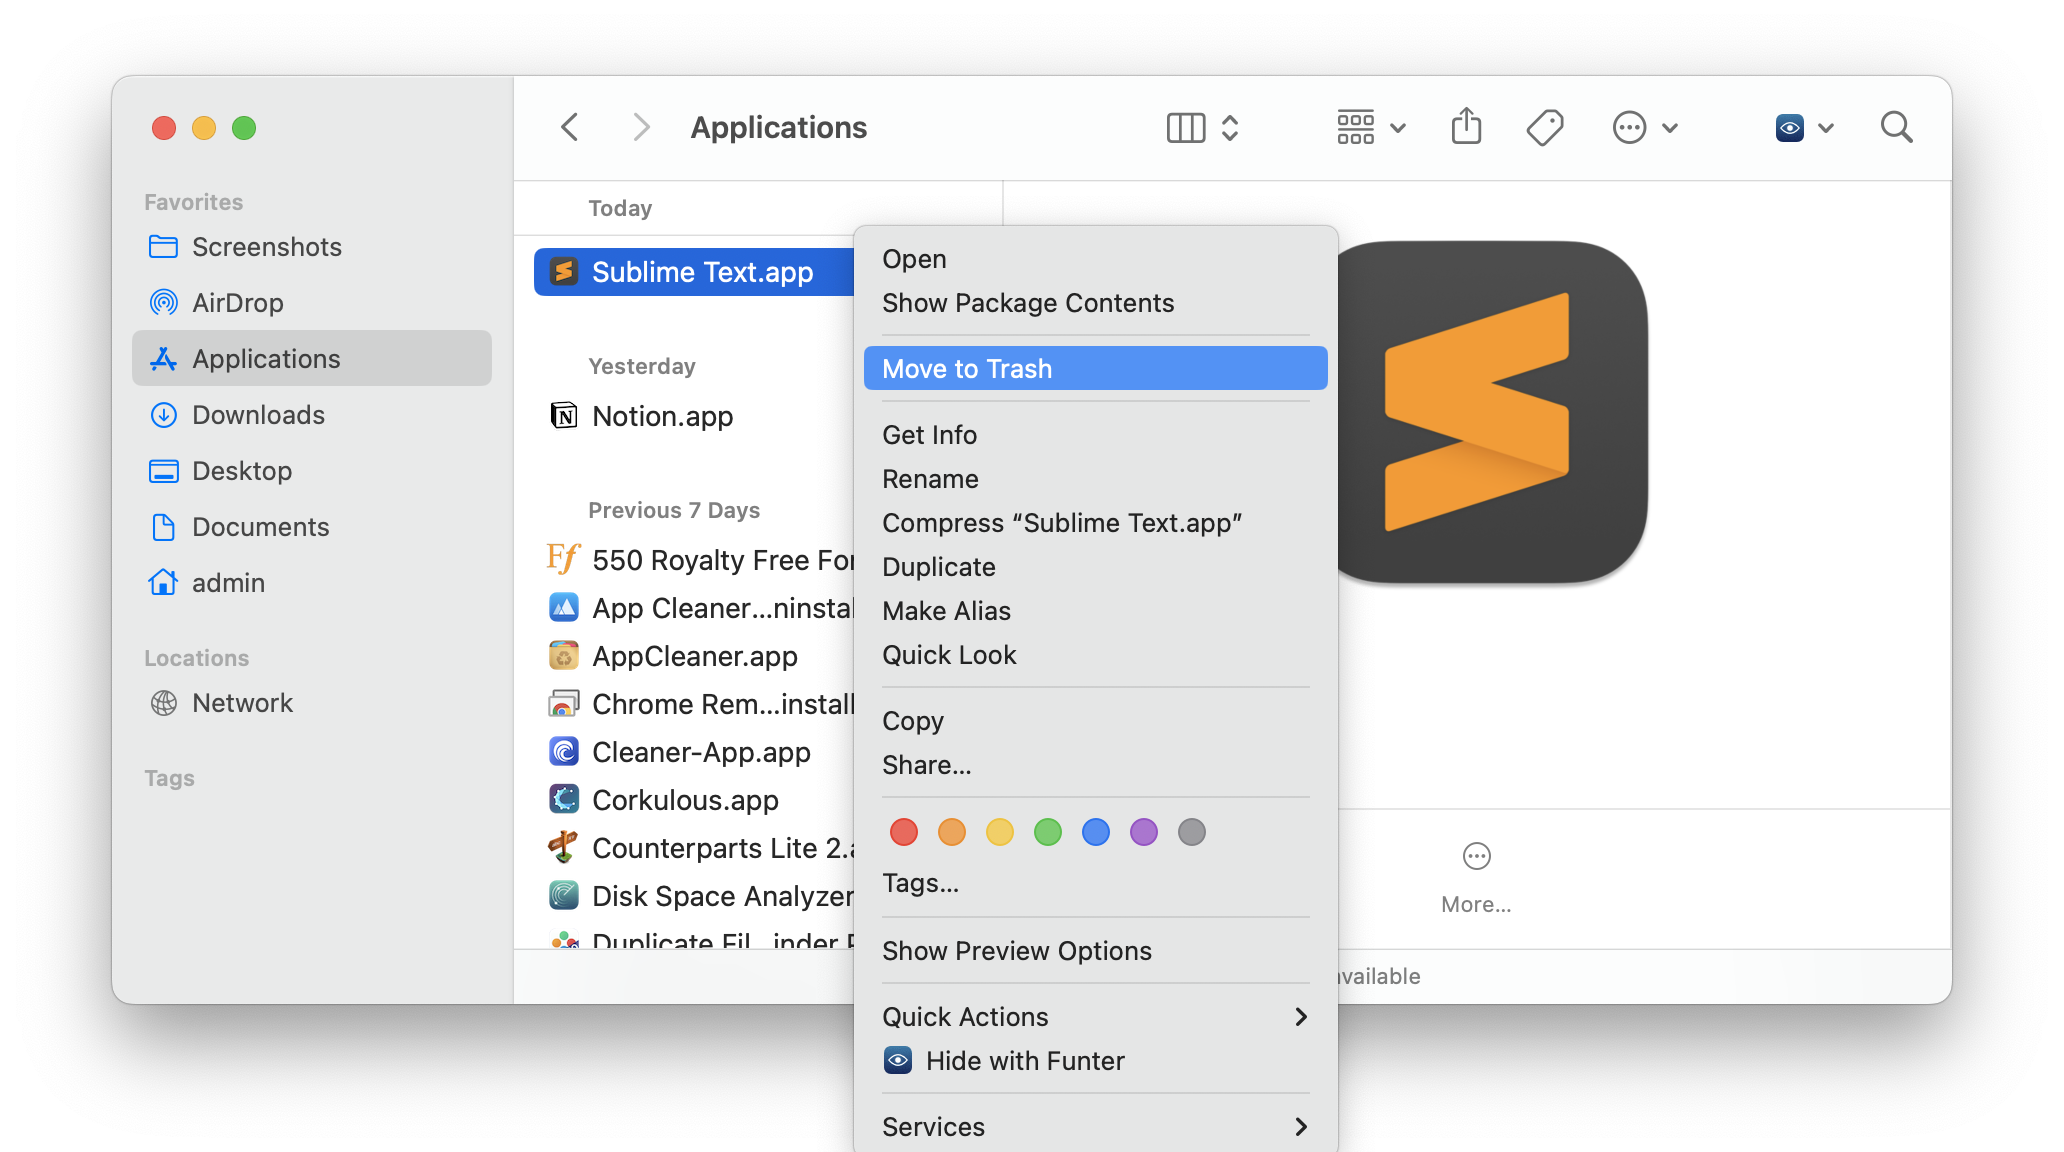The height and width of the screenshot is (1152, 2064).
Task: Click the Today section header
Action: pos(620,208)
